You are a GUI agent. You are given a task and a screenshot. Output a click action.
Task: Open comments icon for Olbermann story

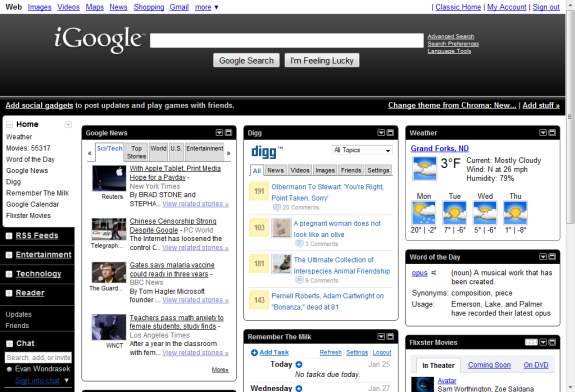point(277,208)
